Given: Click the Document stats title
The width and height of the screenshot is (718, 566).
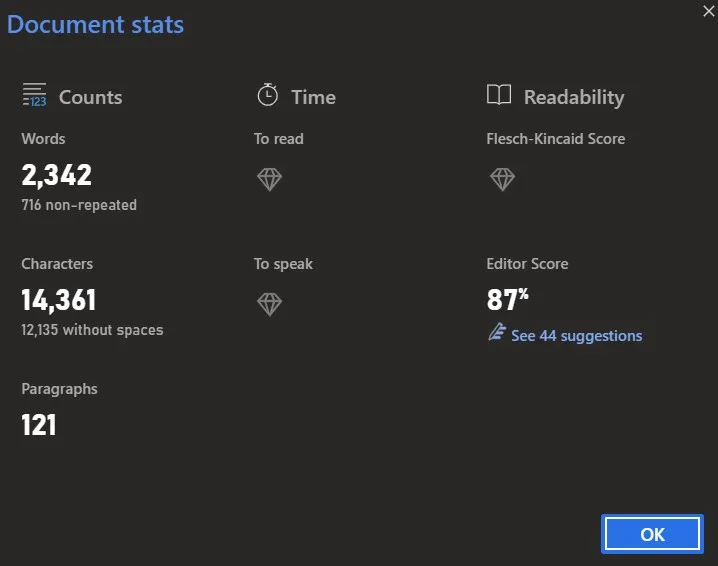Looking at the screenshot, I should [95, 25].
